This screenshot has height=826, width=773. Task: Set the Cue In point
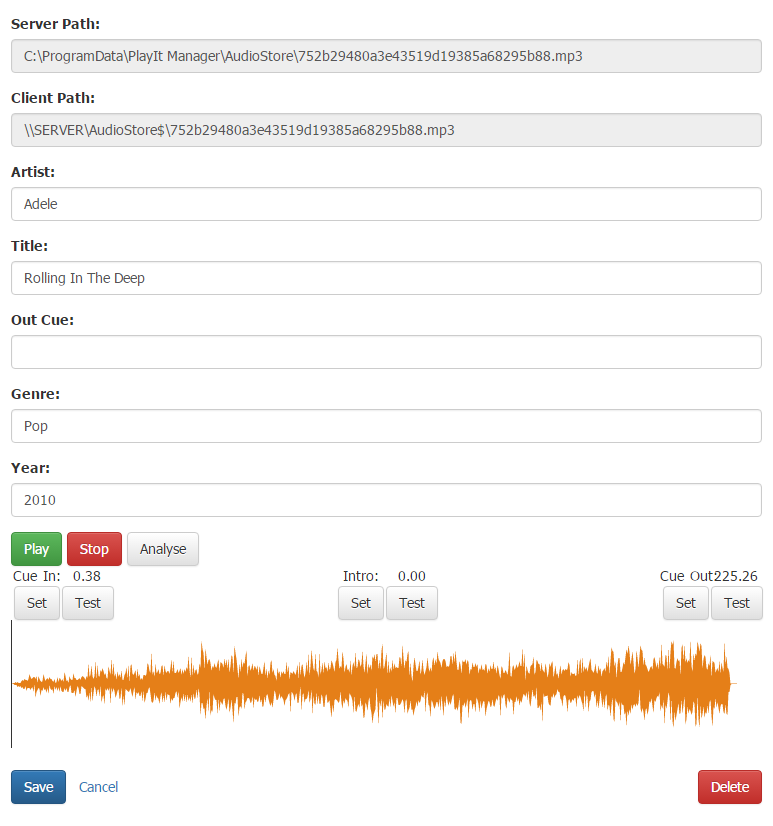click(36, 603)
